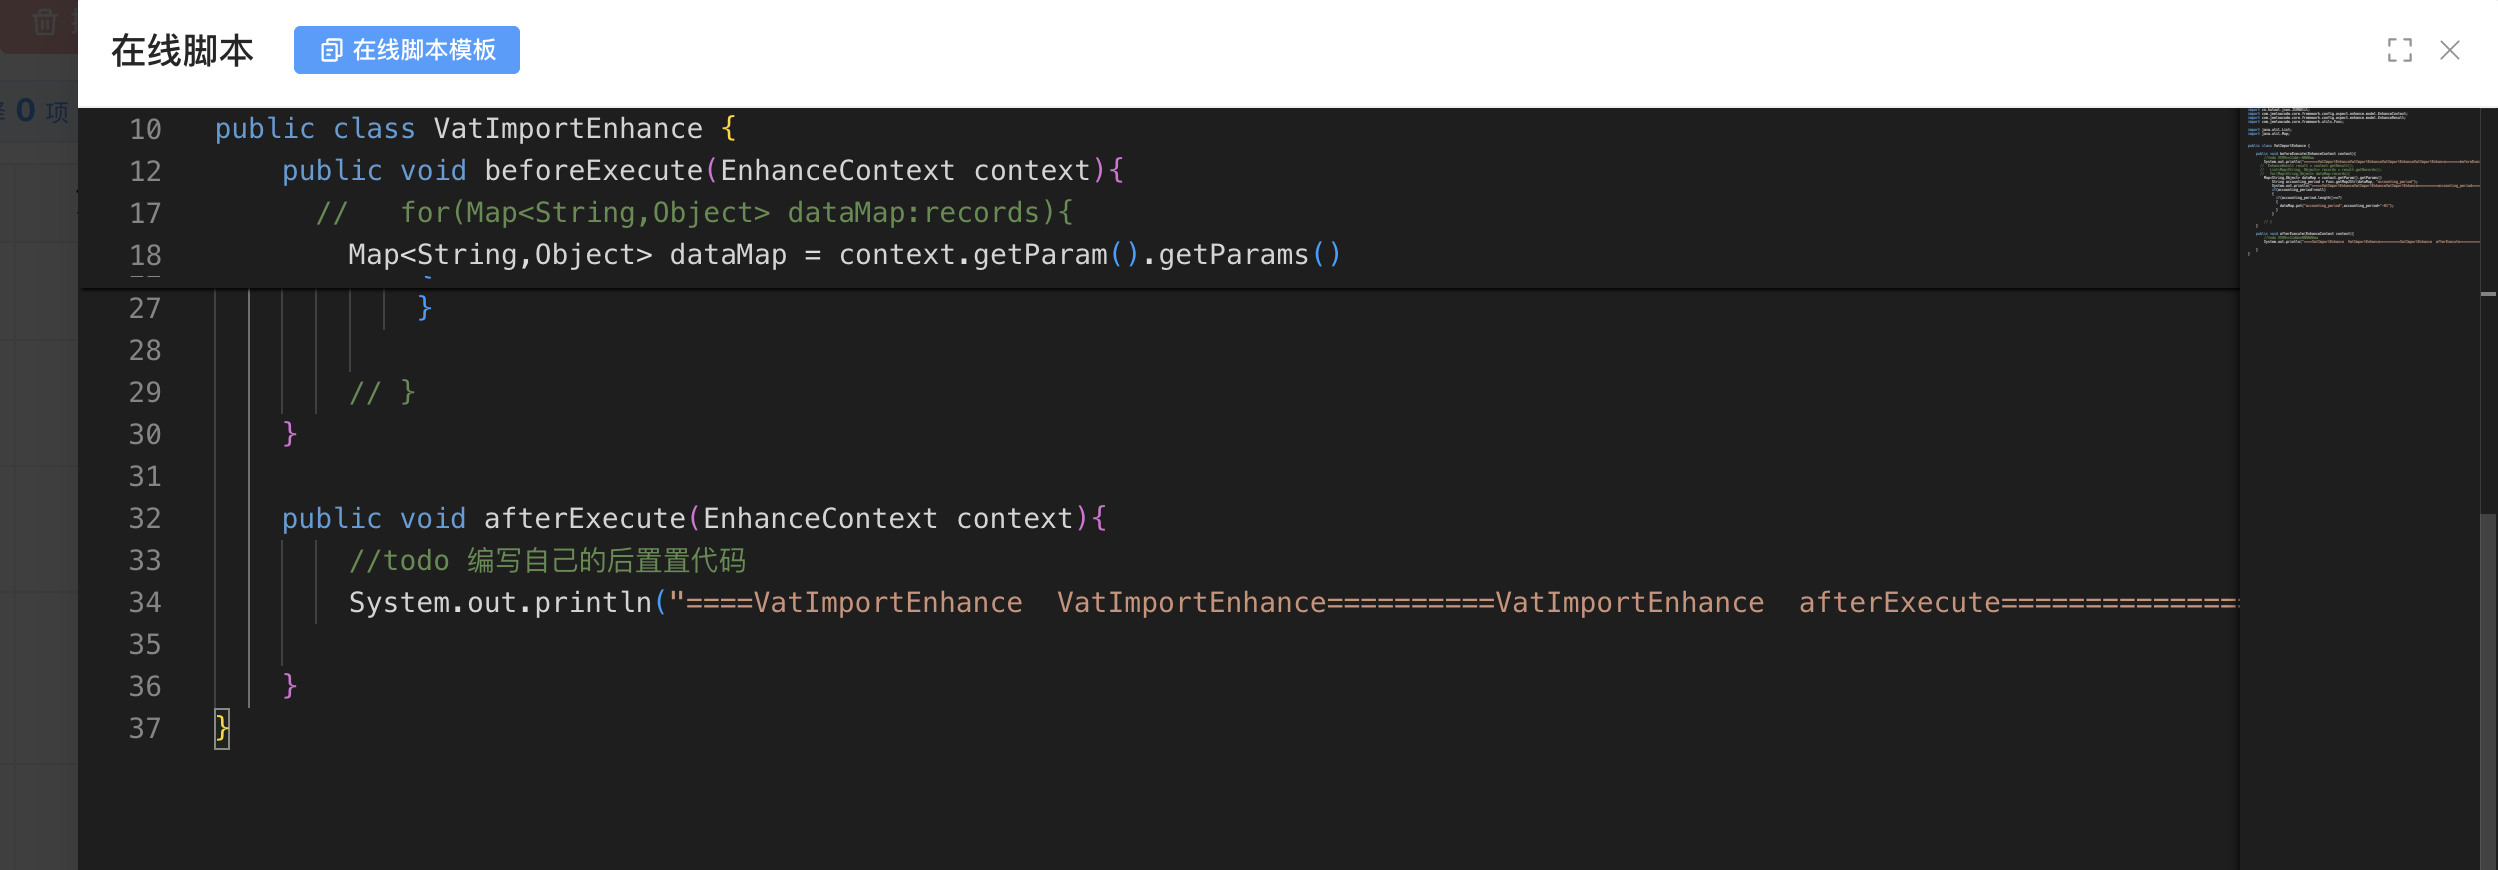Click the commented brace on line 29
Image resolution: width=2498 pixels, height=870 pixels.
pyautogui.click(x=382, y=393)
